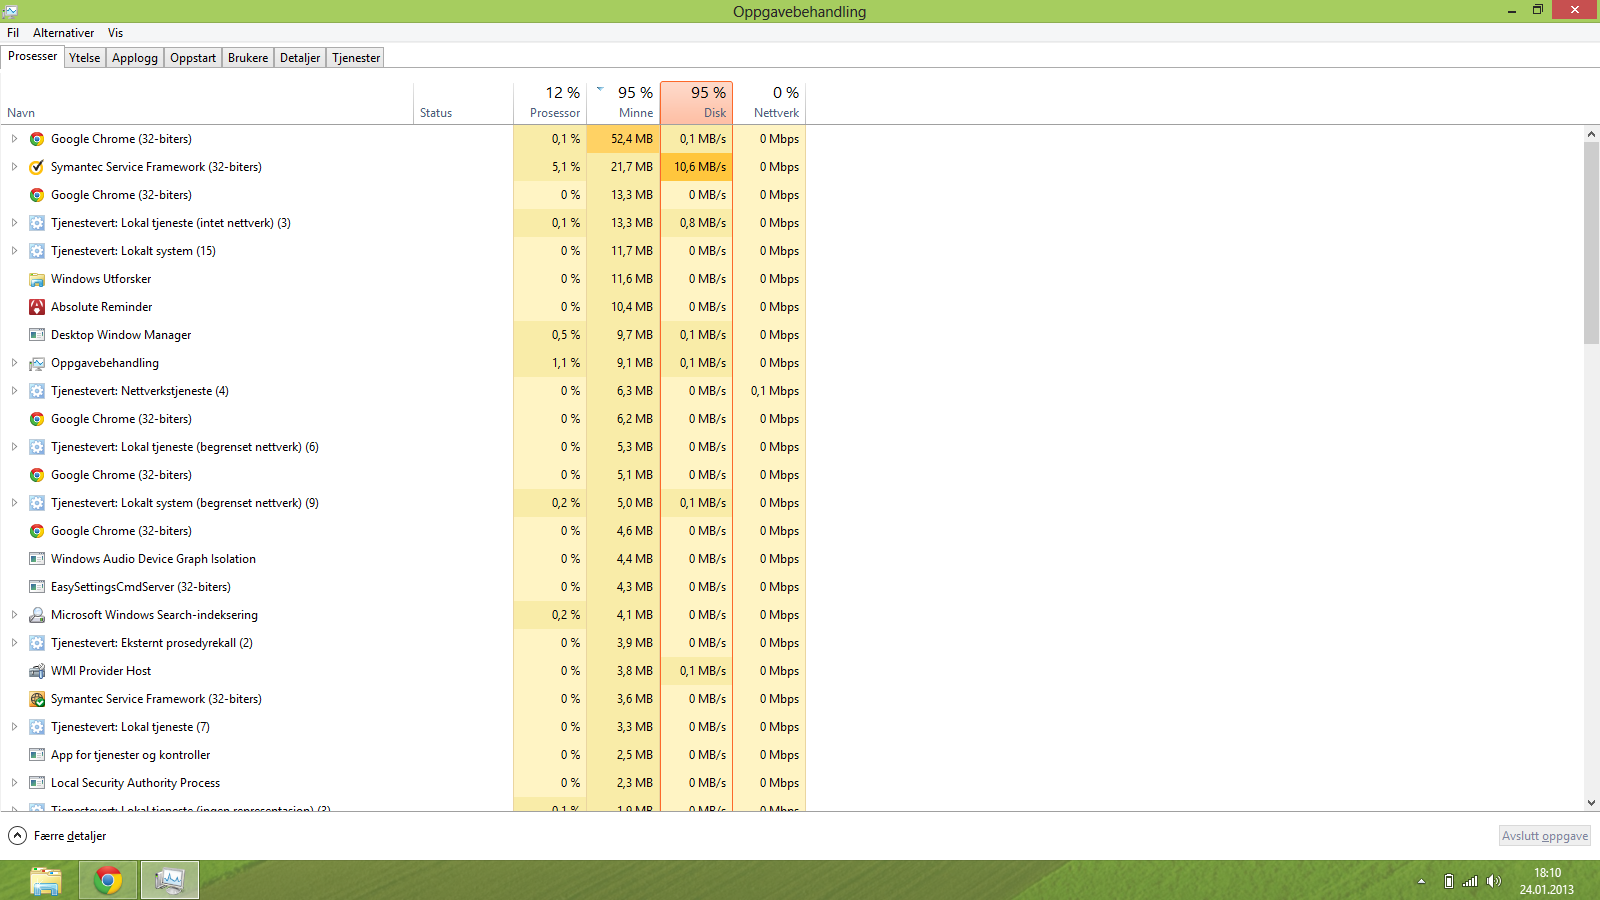Click the Oppgavebehandling process icon
1600x900 pixels.
[37, 363]
